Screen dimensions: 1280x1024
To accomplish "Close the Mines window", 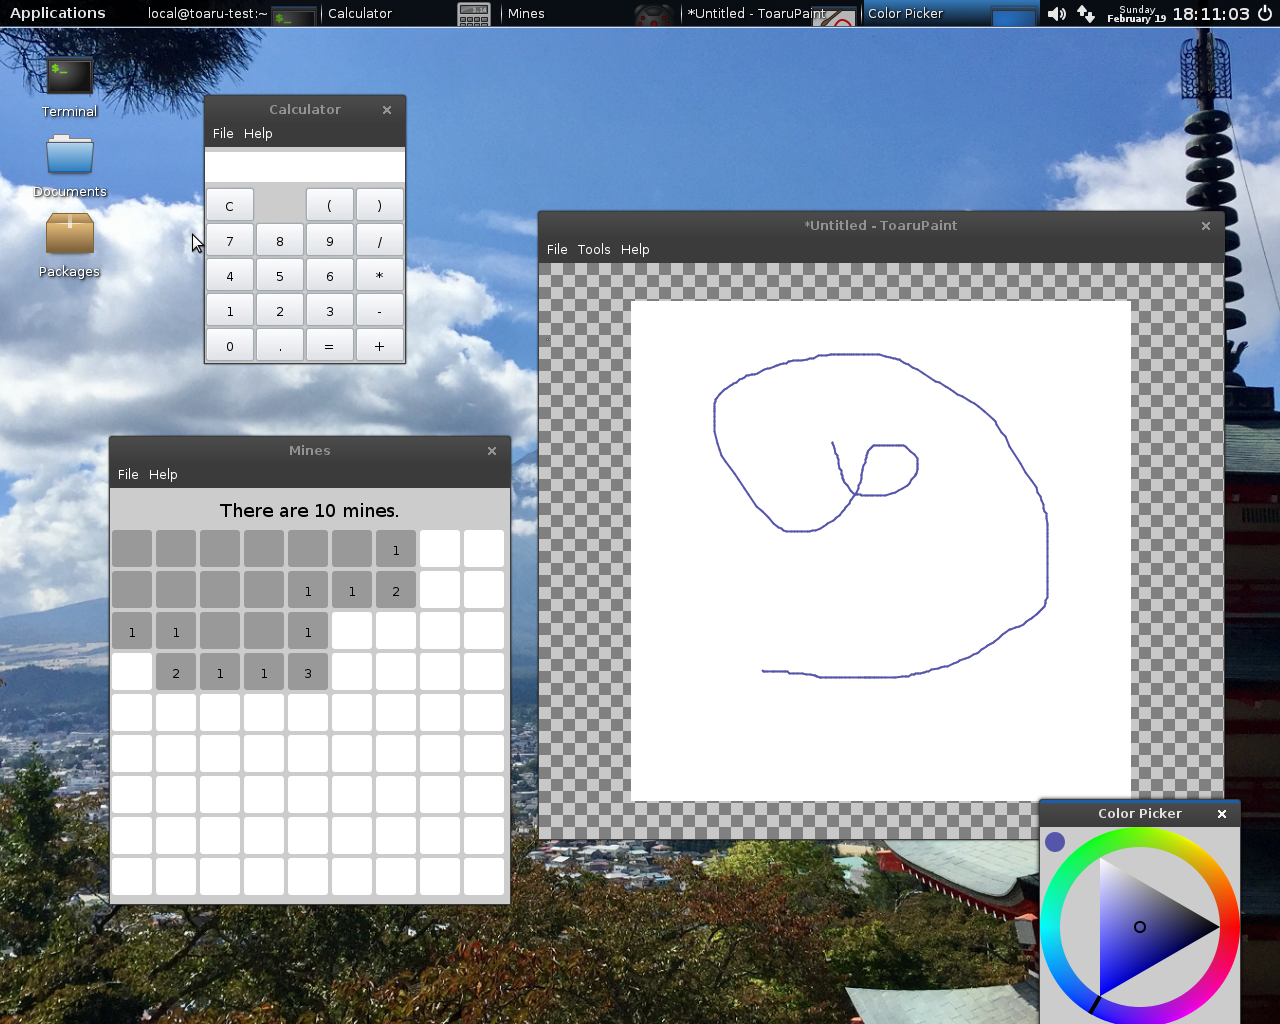I will (x=492, y=451).
